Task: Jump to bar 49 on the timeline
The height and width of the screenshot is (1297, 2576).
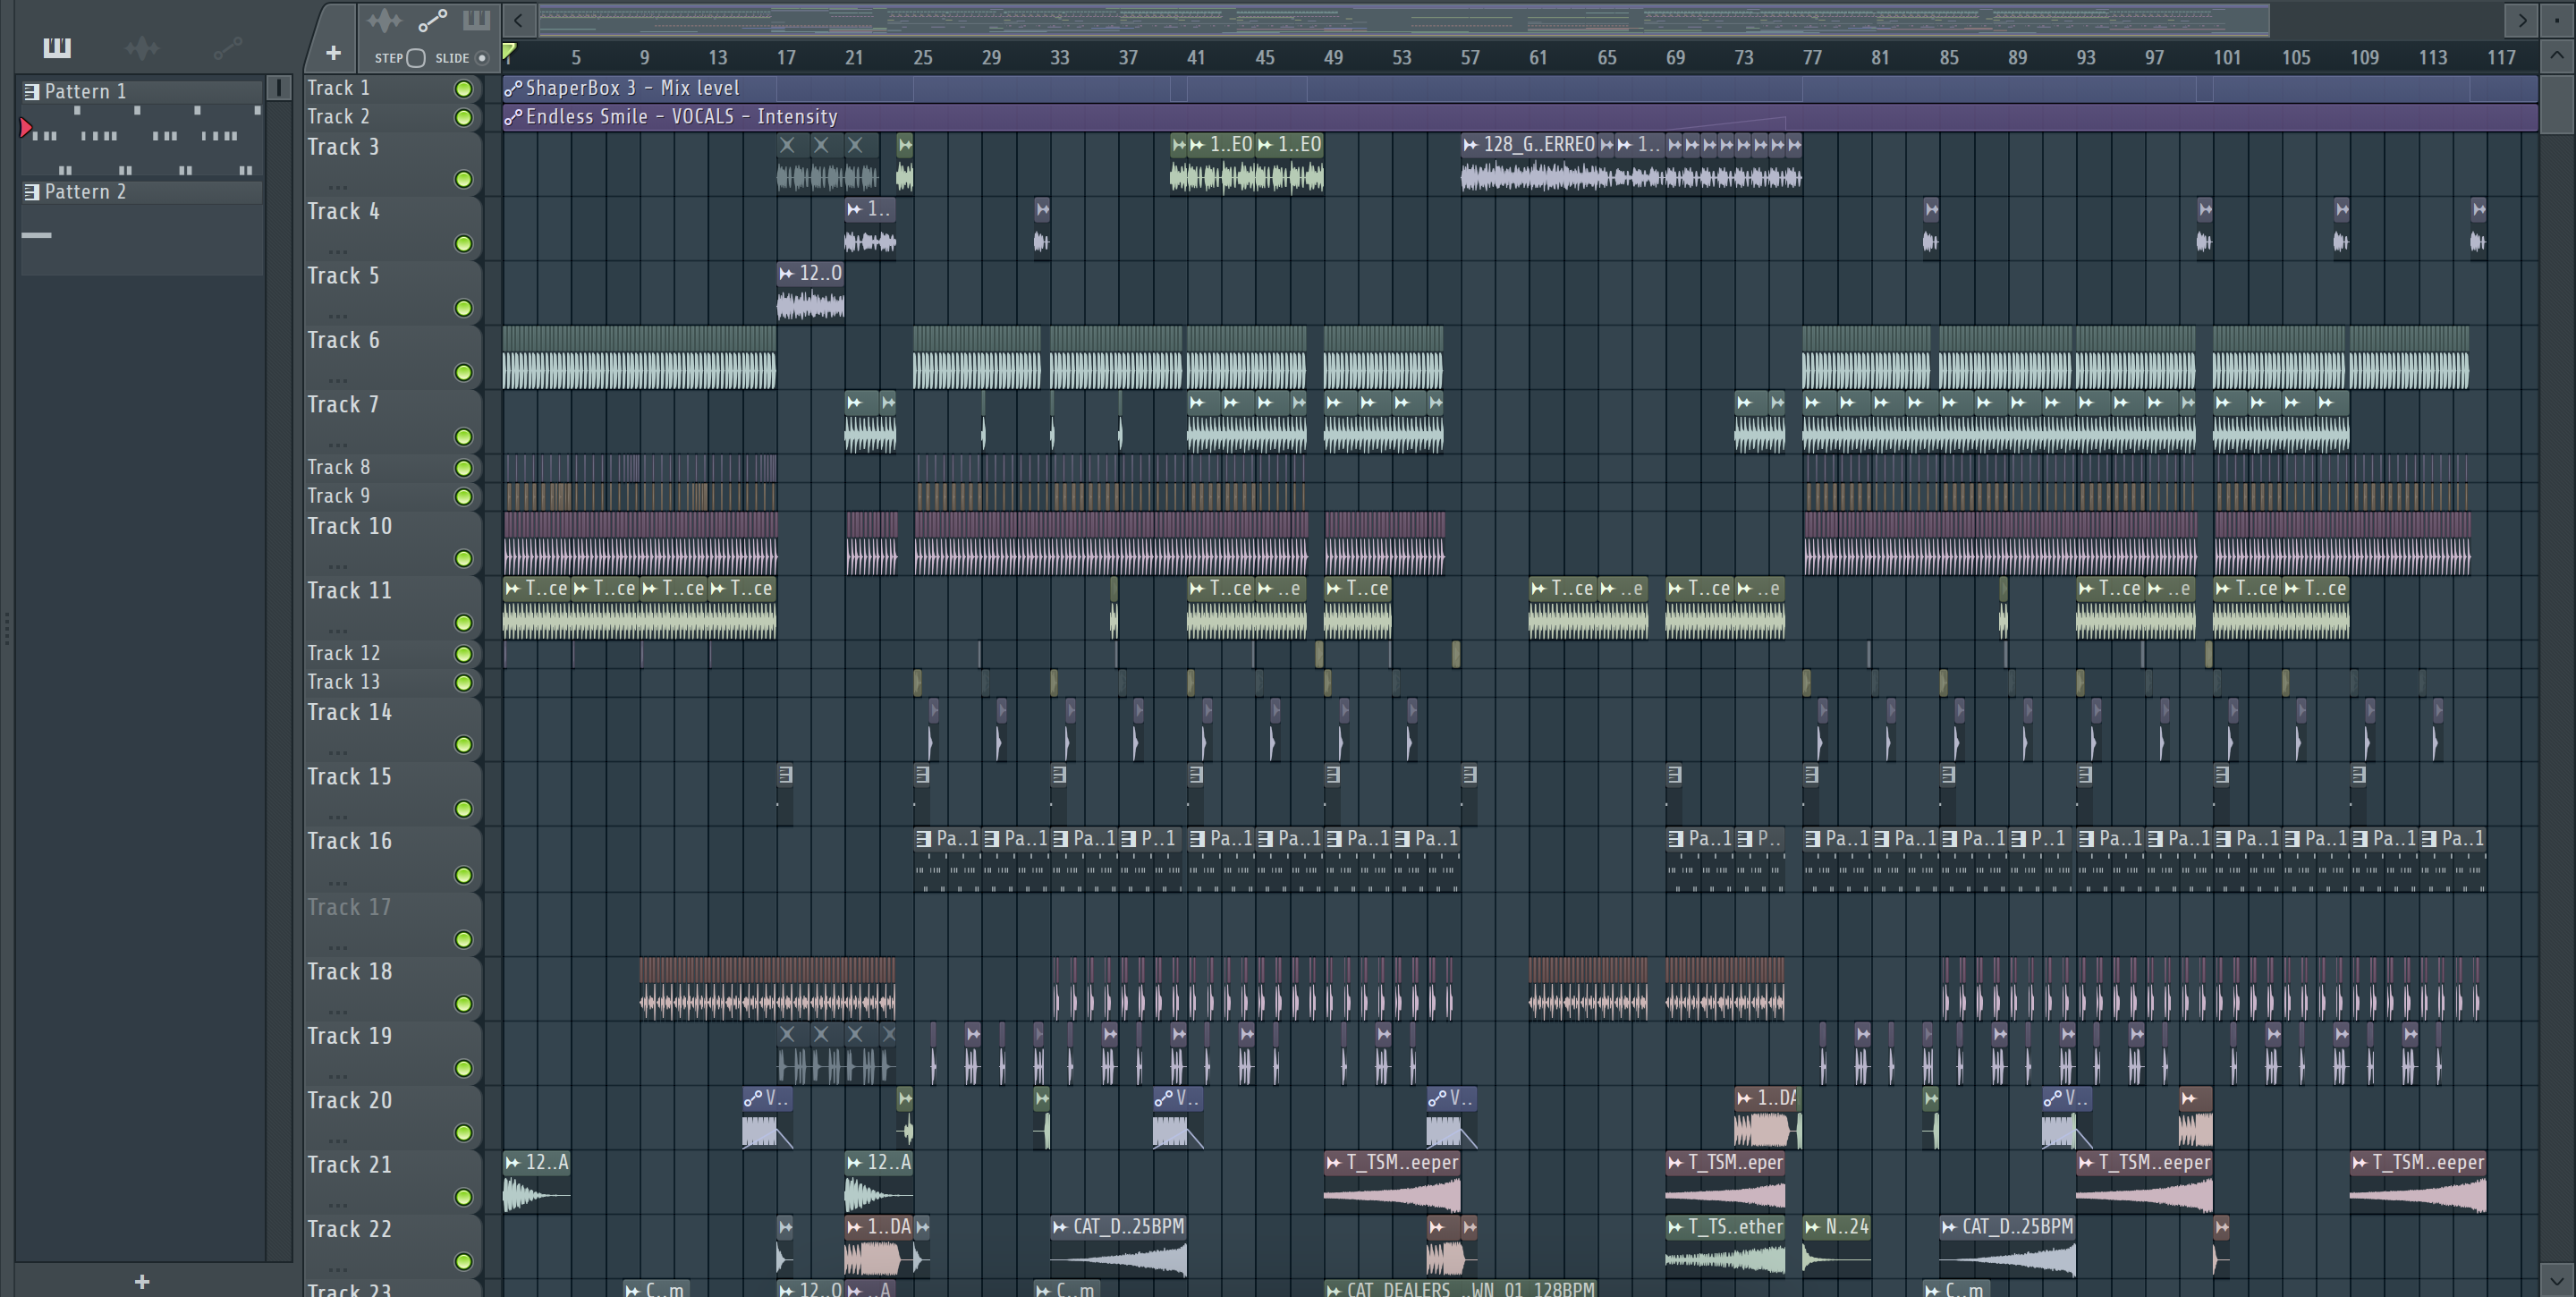Action: pos(1333,57)
